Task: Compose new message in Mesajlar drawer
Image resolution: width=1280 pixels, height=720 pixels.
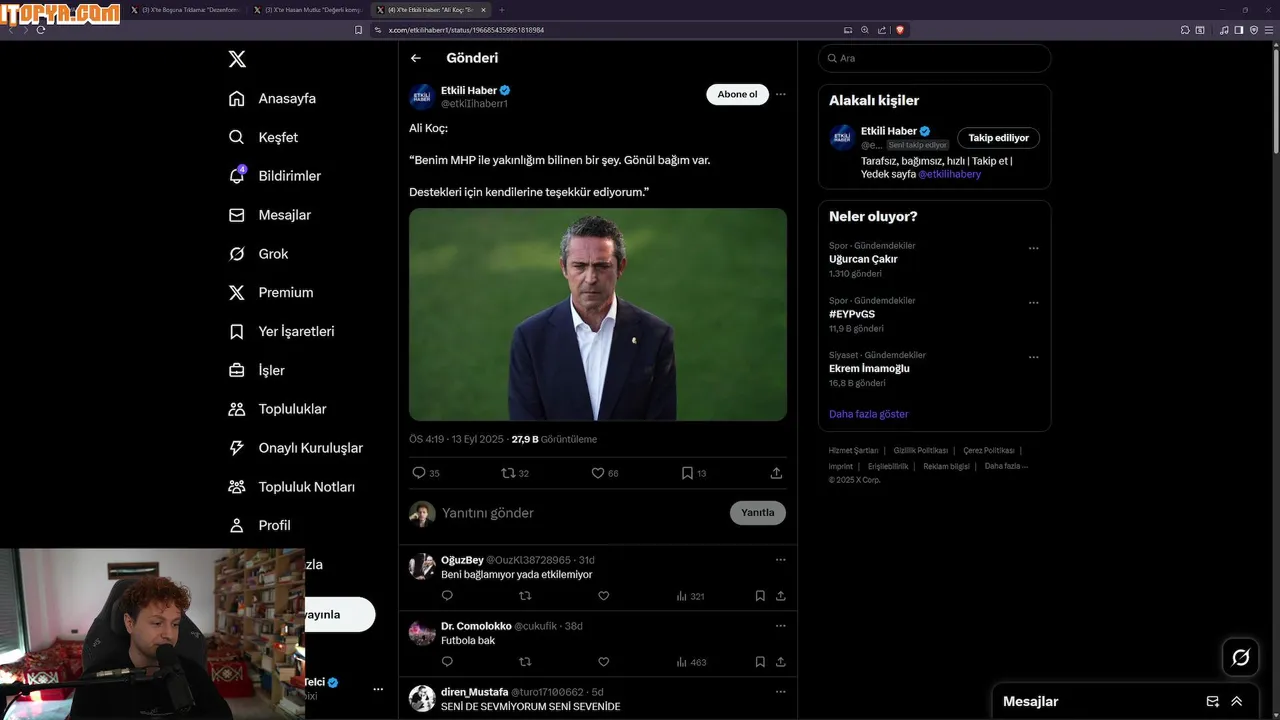Action: point(1212,701)
